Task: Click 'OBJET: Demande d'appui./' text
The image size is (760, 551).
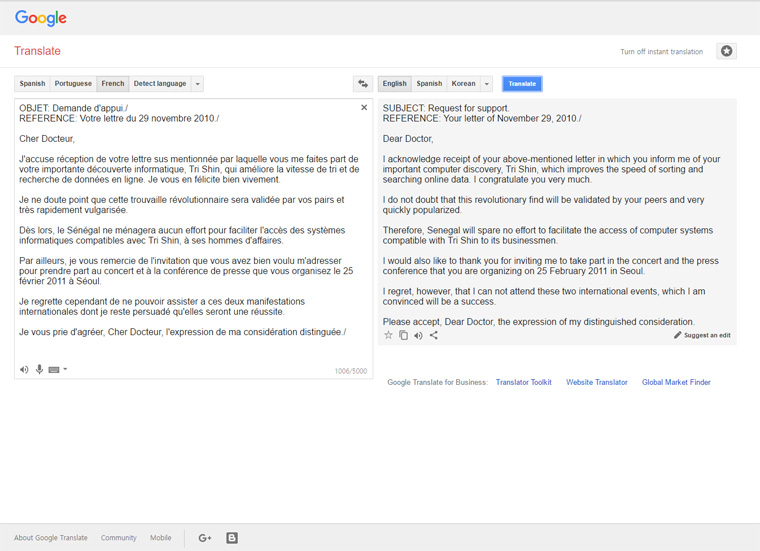Action: tap(74, 108)
